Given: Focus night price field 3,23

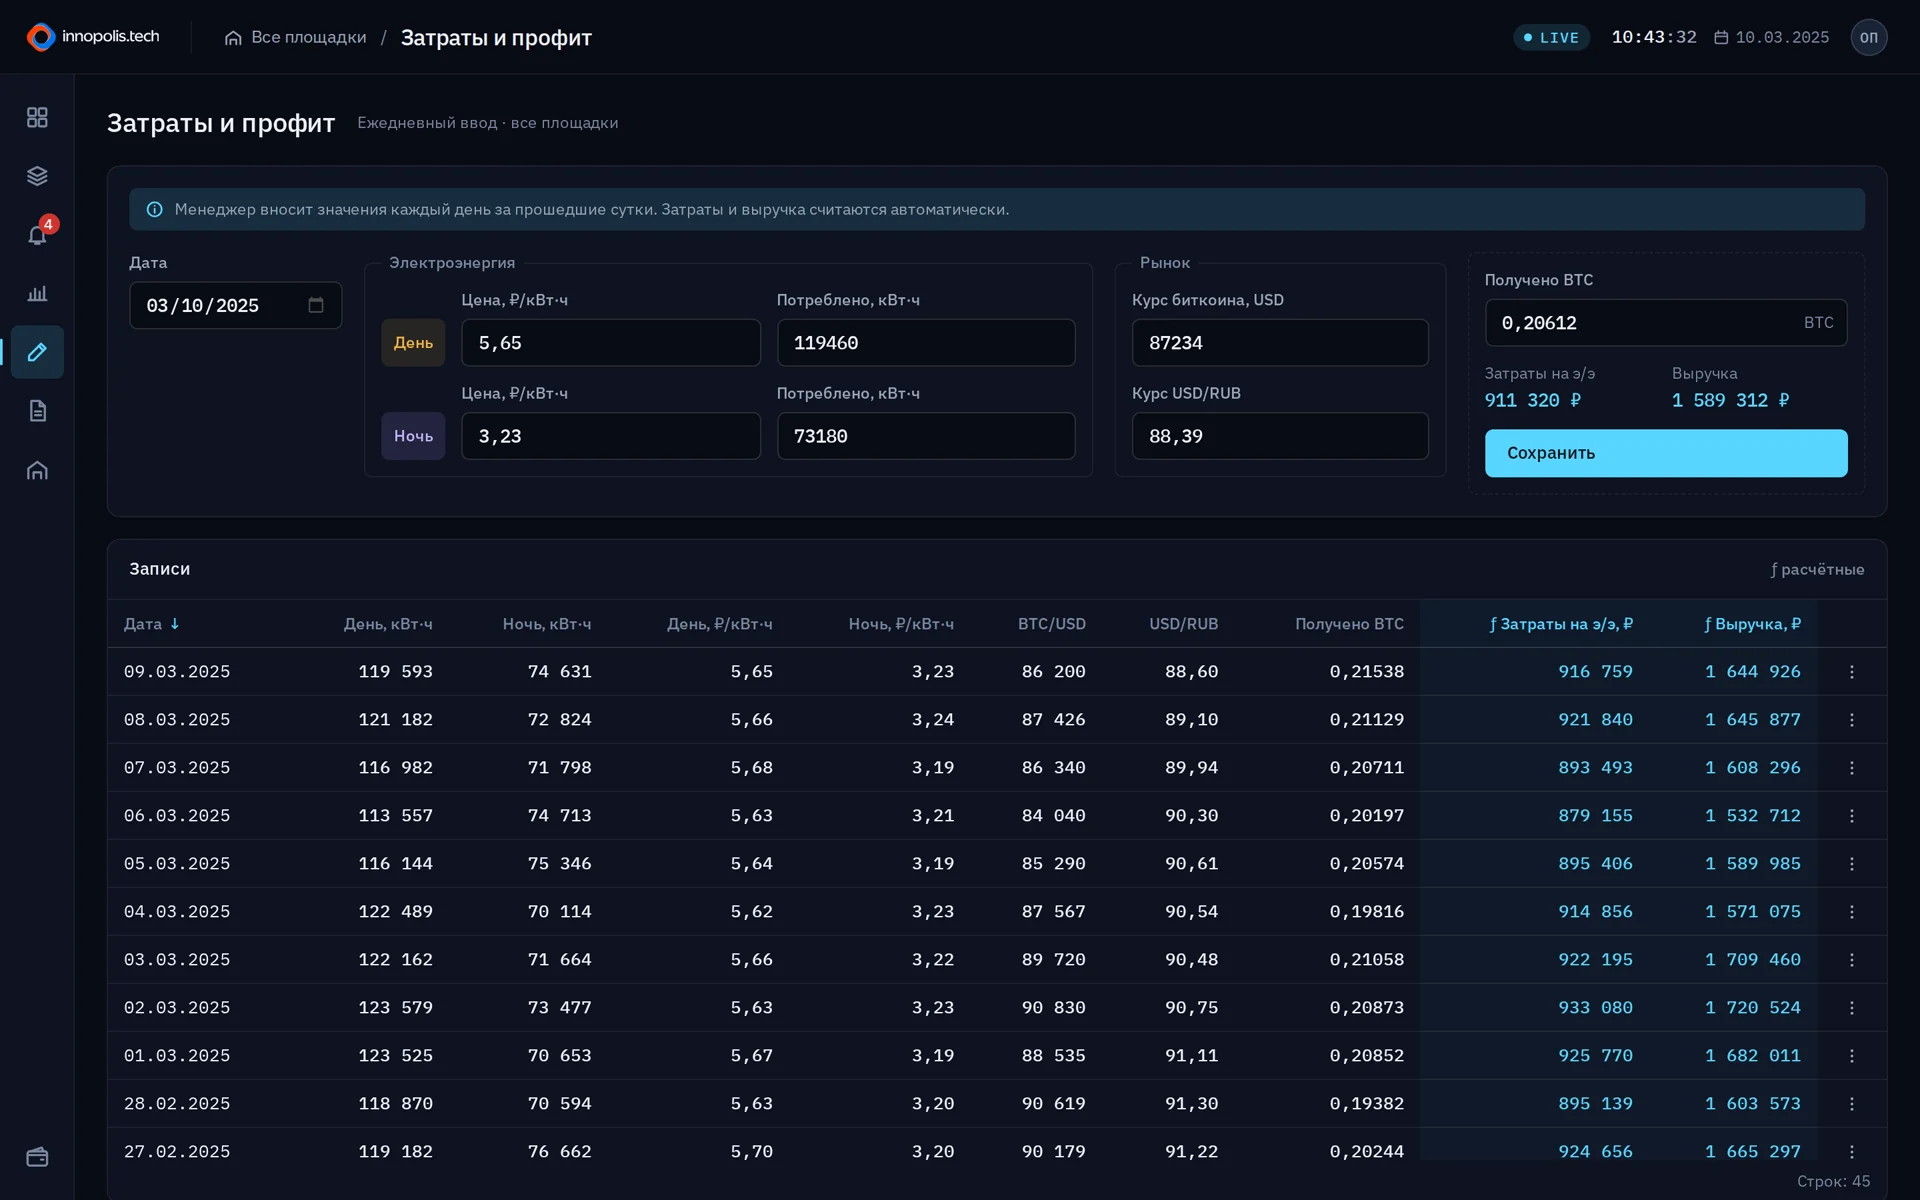Looking at the screenshot, I should point(611,436).
